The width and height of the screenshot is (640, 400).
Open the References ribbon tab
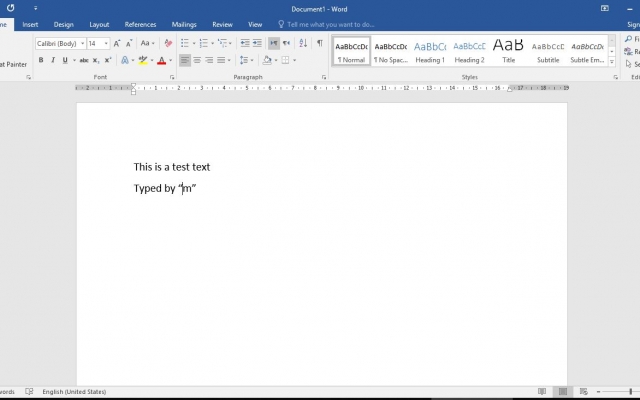(140, 24)
